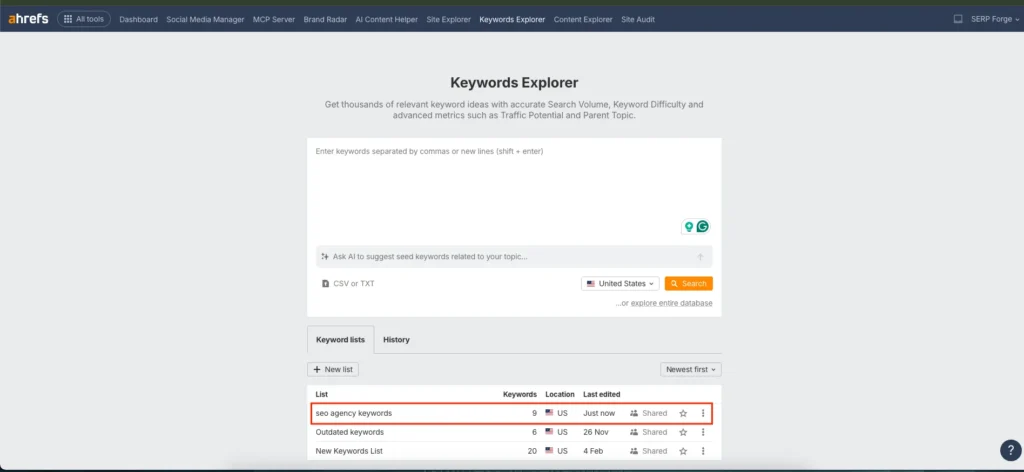Open Brand Radar
Screen dimensions: 1024x472
(325, 20)
